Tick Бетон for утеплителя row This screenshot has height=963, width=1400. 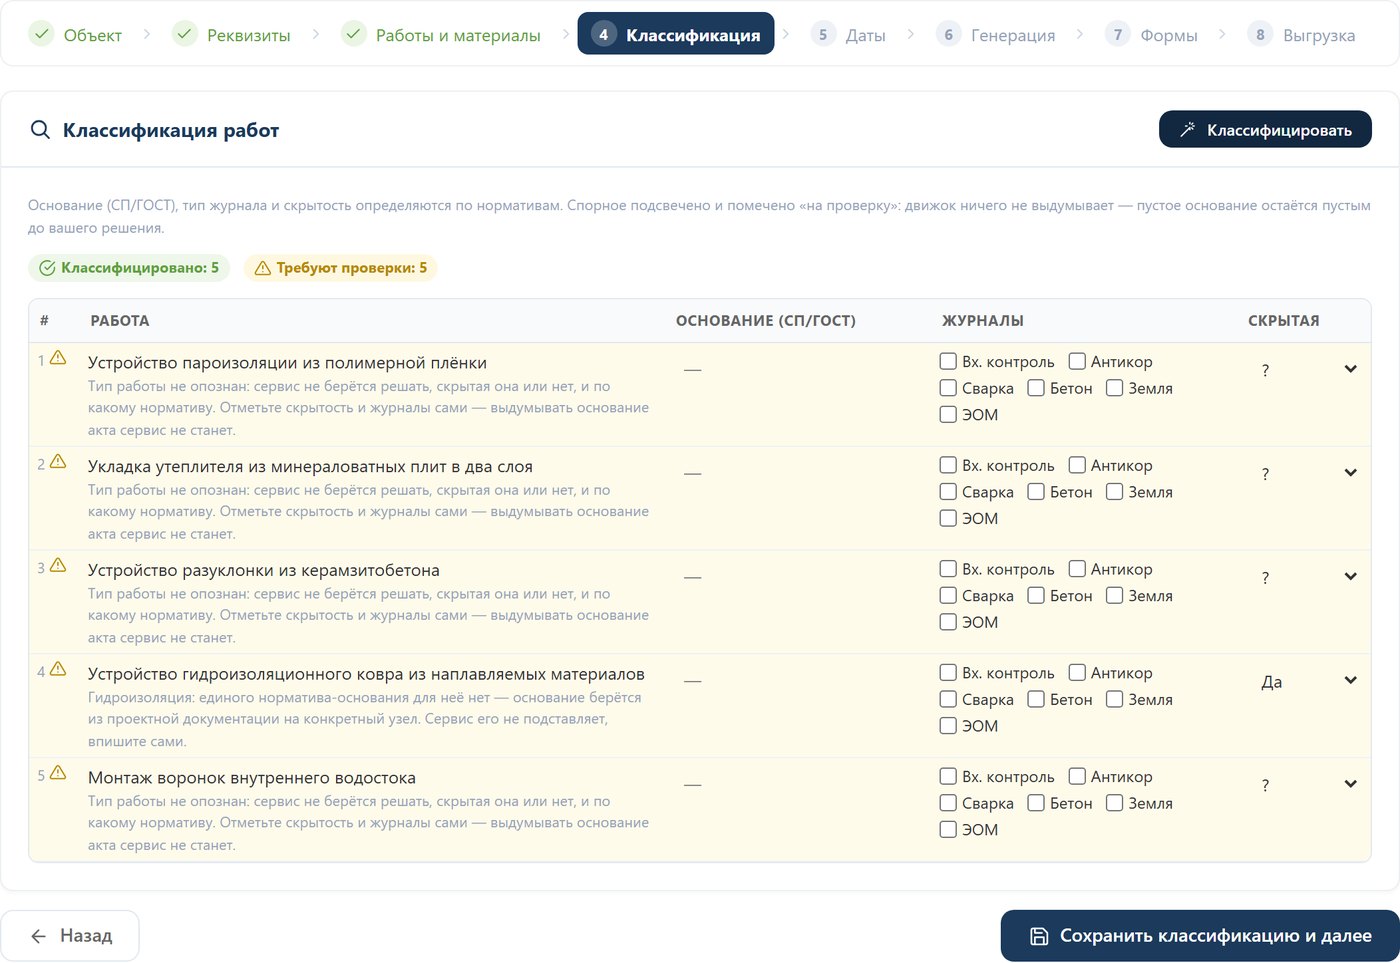pyautogui.click(x=1036, y=492)
